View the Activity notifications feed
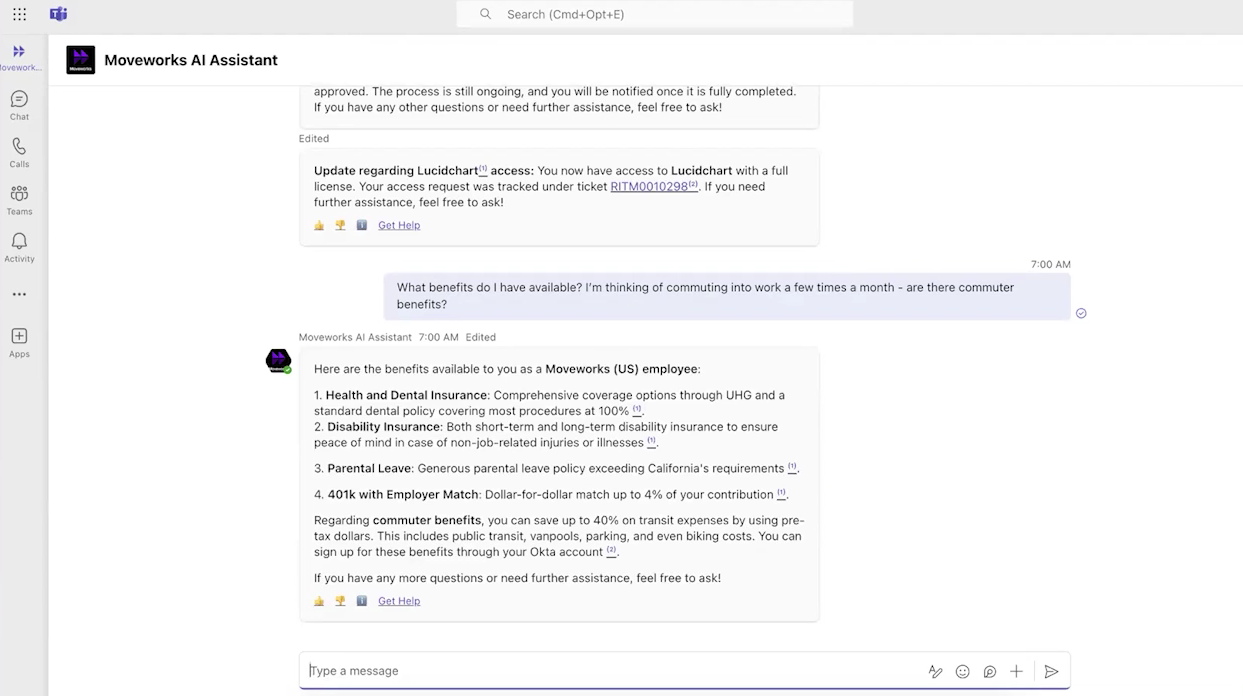 [x=19, y=247]
